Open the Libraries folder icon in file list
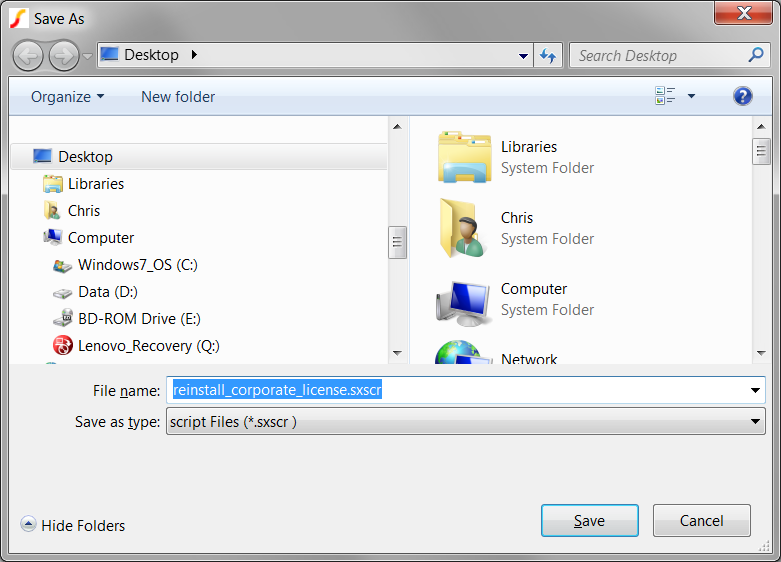 click(464, 157)
